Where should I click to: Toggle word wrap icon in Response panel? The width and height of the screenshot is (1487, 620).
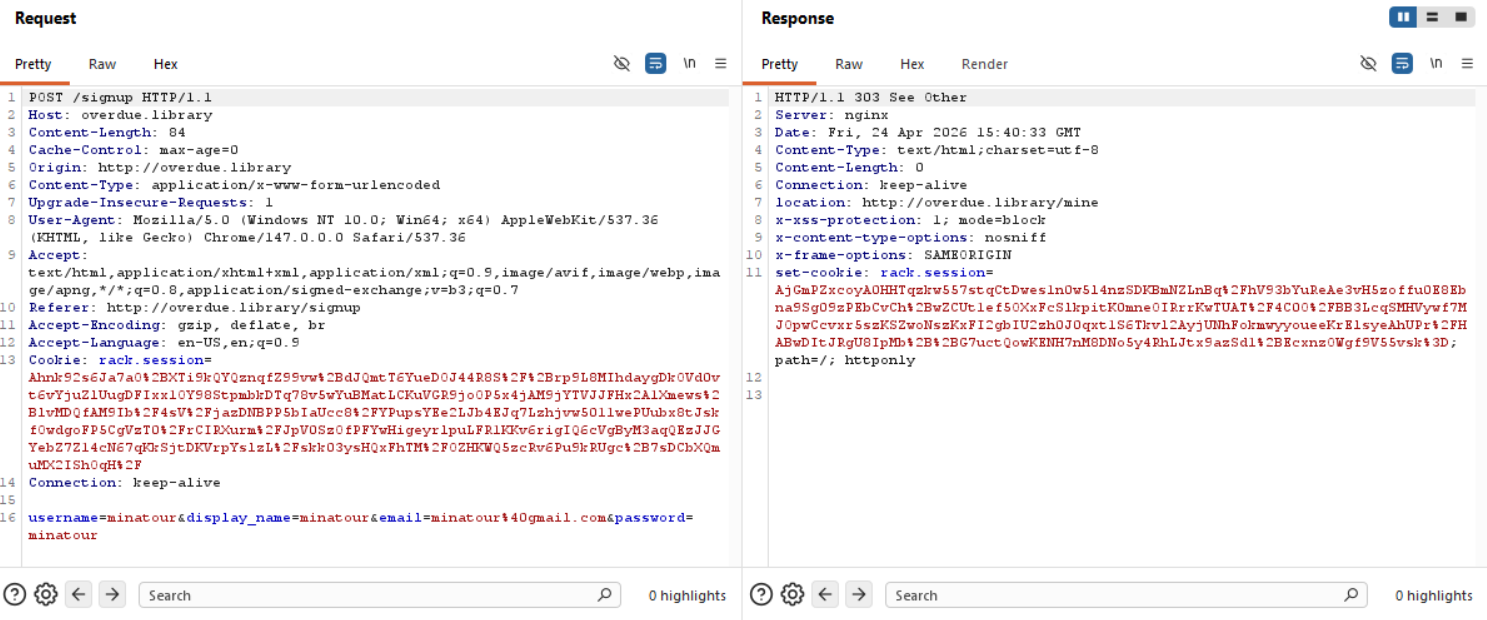[1403, 64]
